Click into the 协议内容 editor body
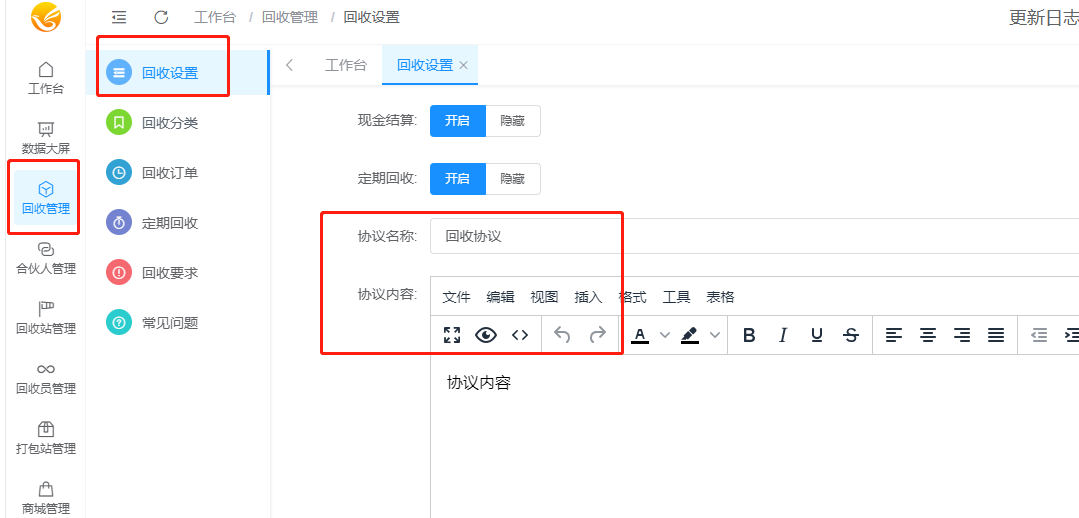Viewport: 1079px width, 518px height. [754, 437]
